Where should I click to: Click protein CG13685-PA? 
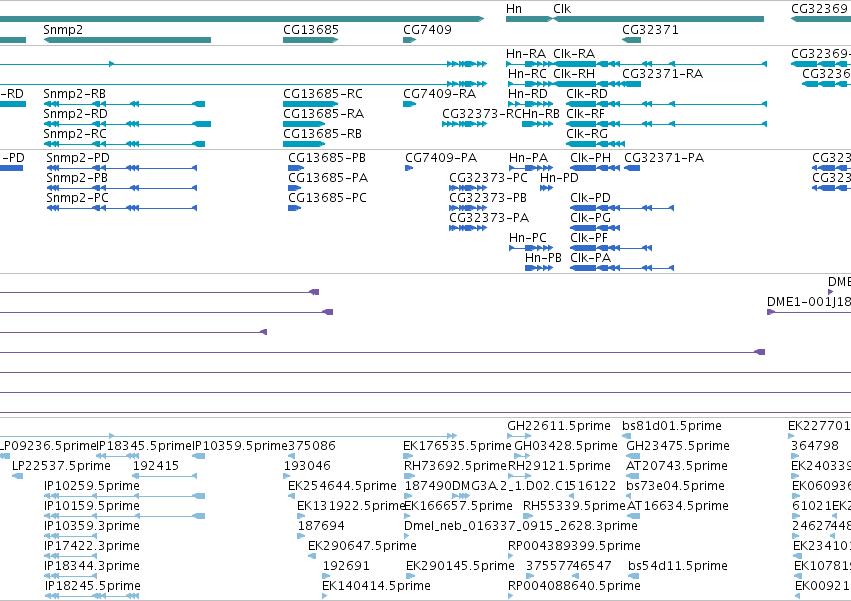click(x=328, y=178)
